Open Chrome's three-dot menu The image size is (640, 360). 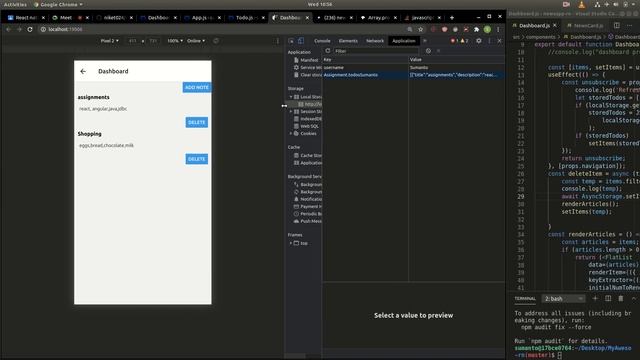point(498,29)
